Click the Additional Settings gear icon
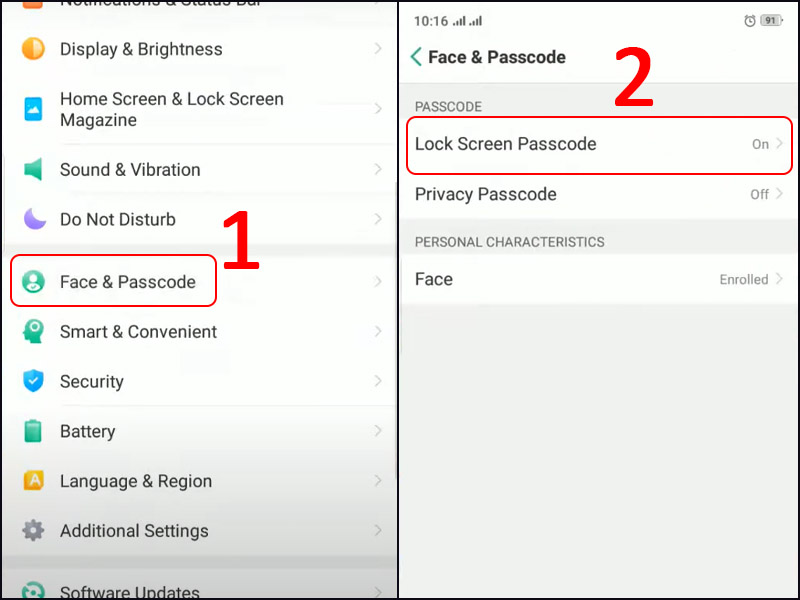 (x=34, y=531)
